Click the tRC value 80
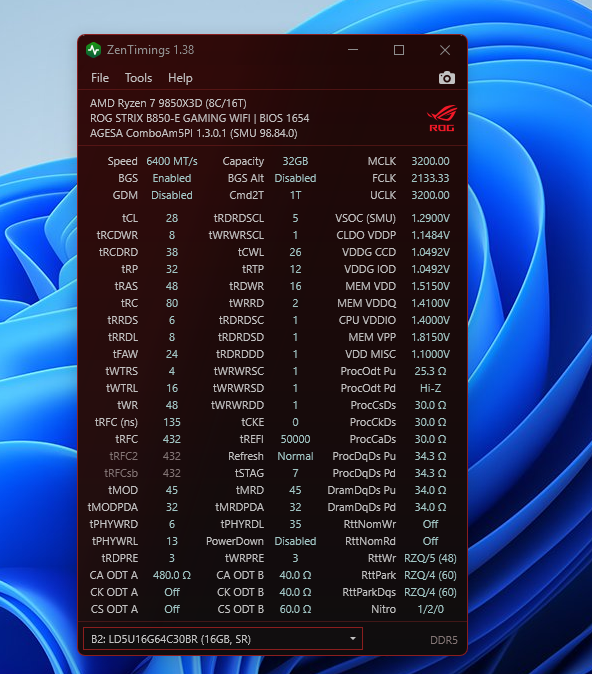 172,303
